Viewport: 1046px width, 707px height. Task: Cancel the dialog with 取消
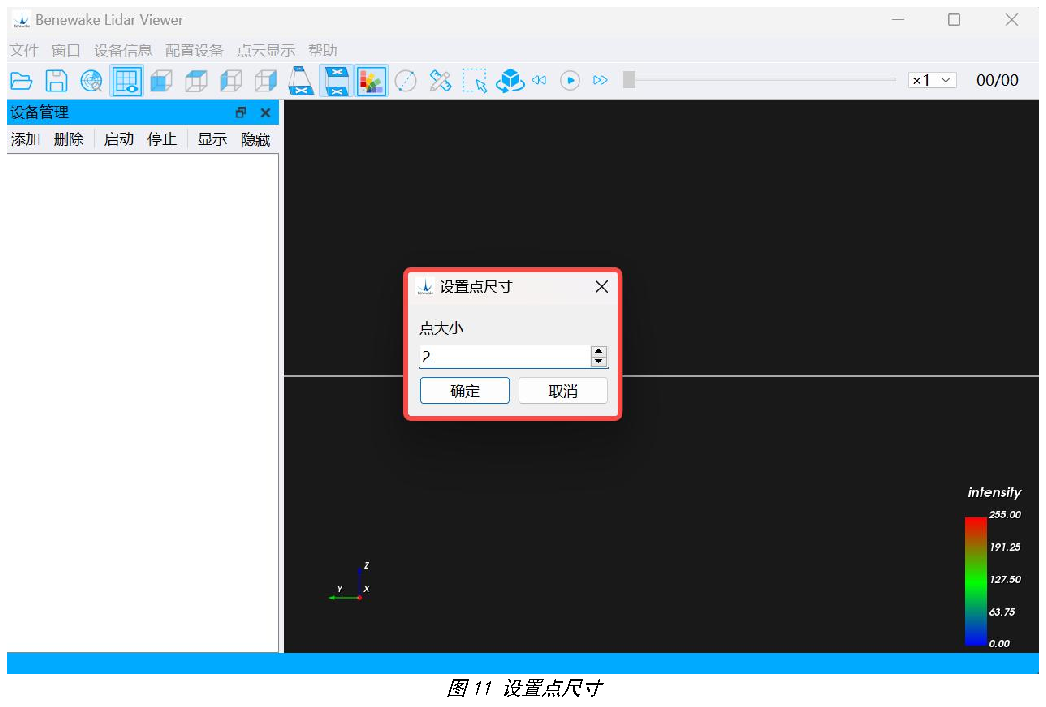point(563,391)
